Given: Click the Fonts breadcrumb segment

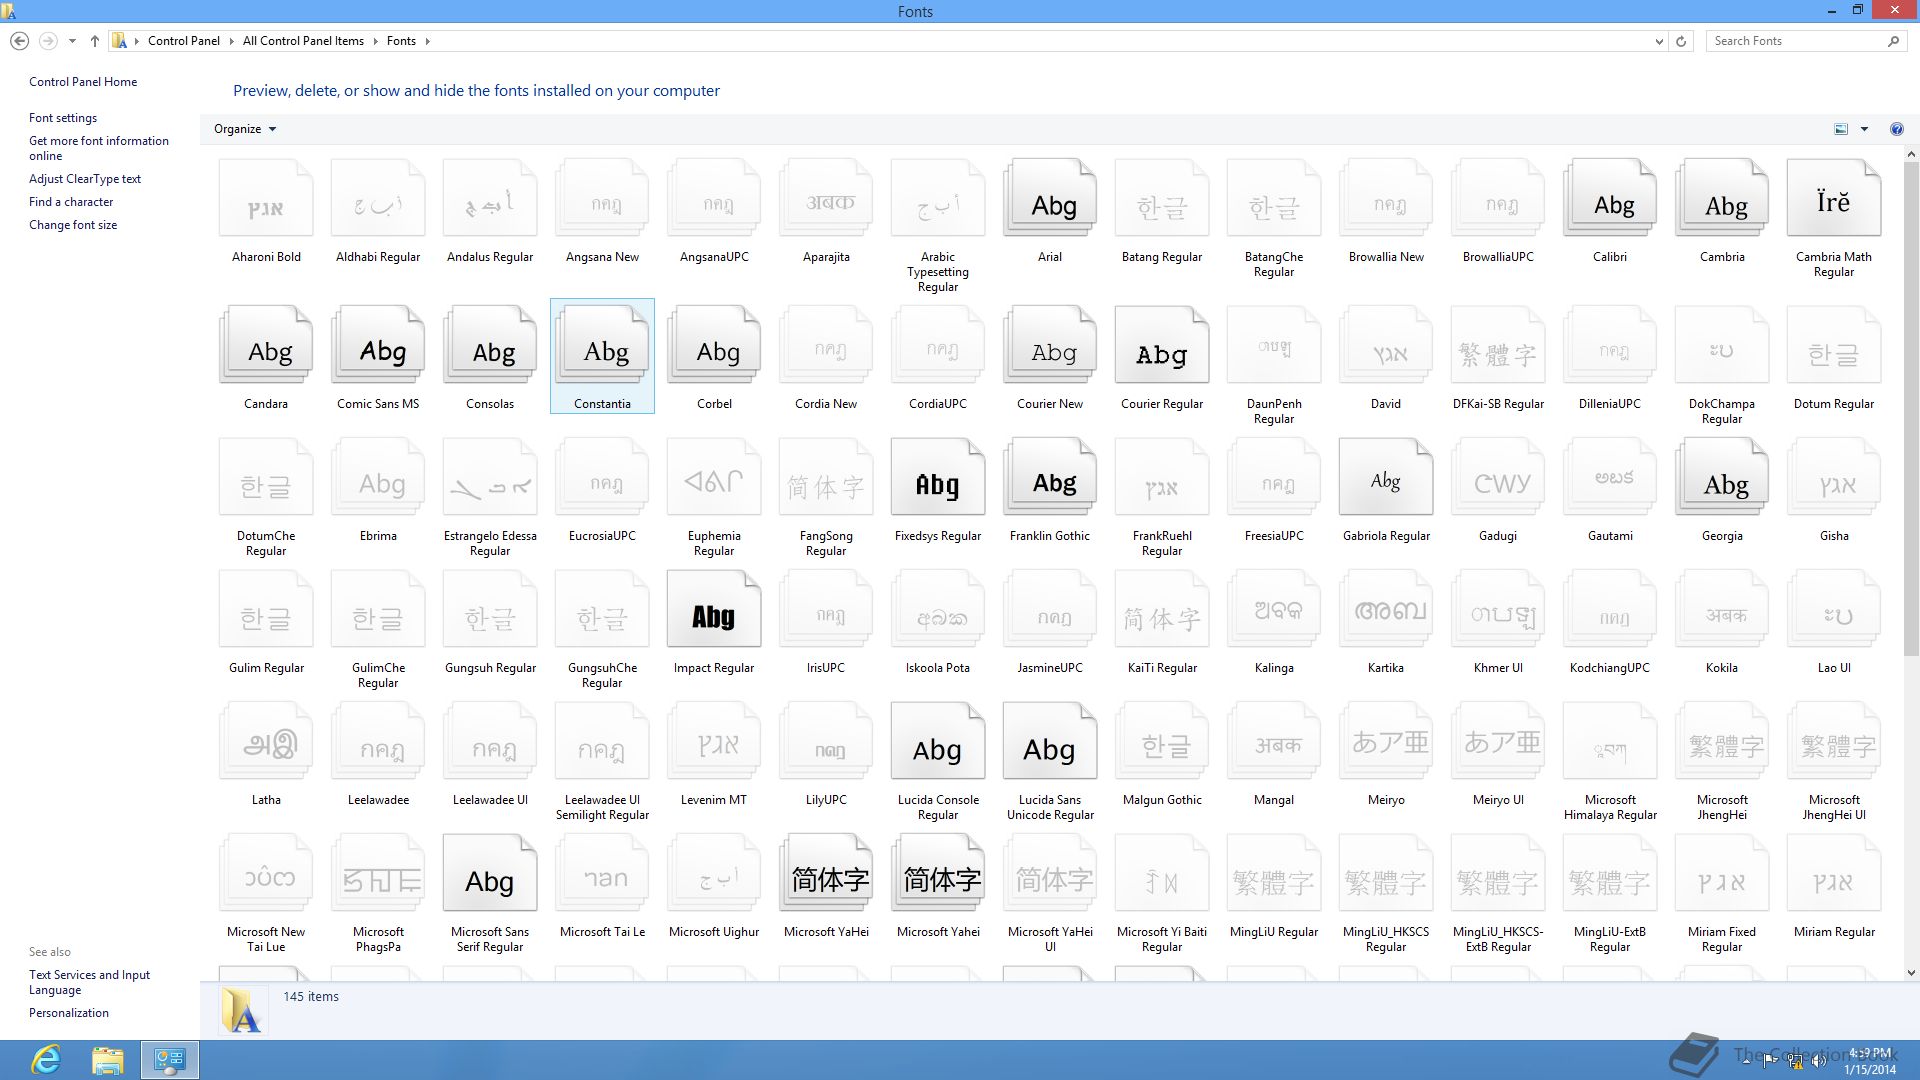Looking at the screenshot, I should pos(401,41).
